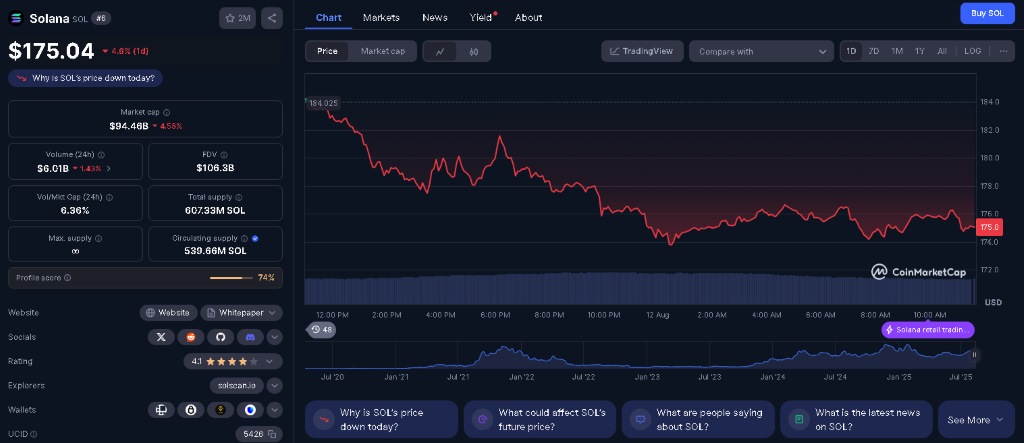Open the Compare with dropdown
The width and height of the screenshot is (1024, 443).
pos(761,51)
